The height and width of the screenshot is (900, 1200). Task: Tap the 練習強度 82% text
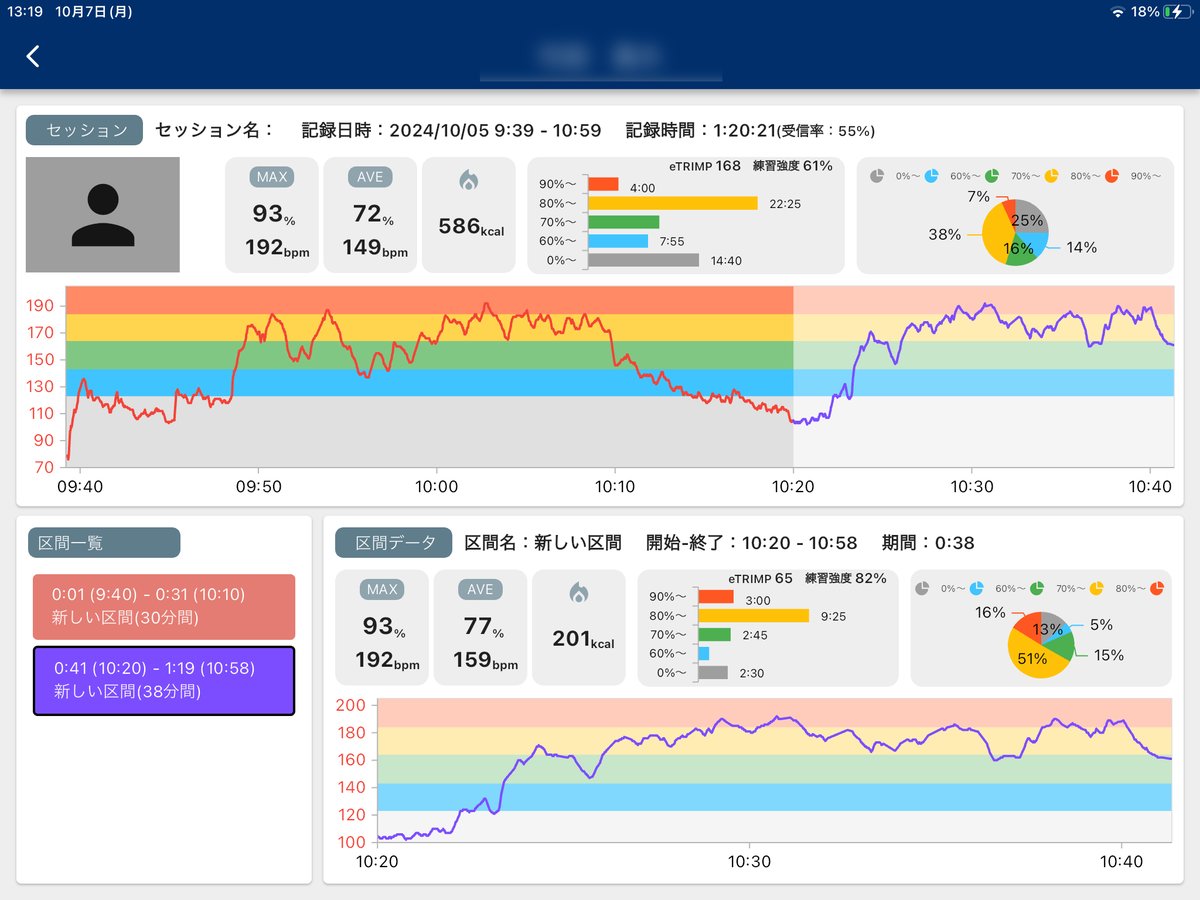[x=845, y=578]
